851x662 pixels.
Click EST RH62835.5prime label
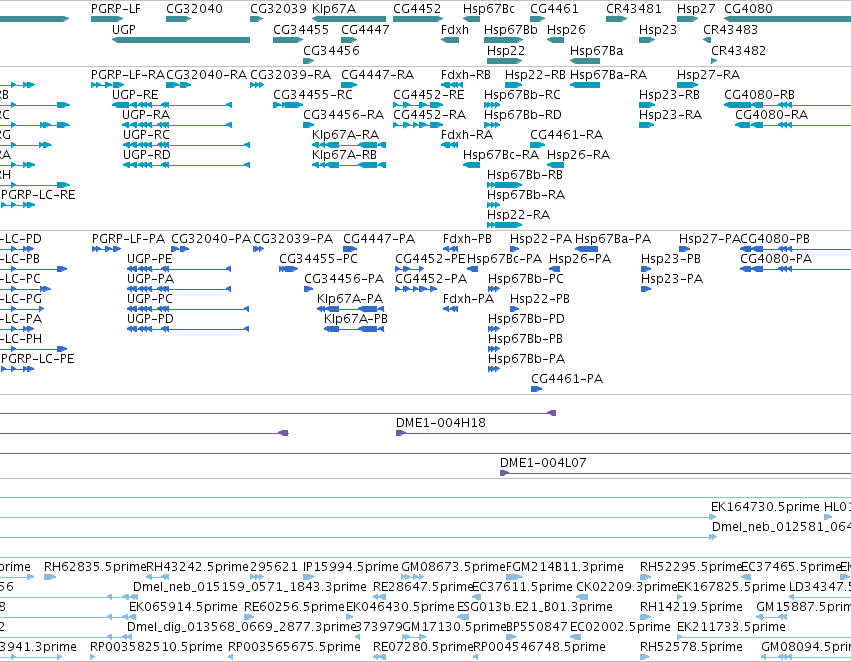pos(95,567)
